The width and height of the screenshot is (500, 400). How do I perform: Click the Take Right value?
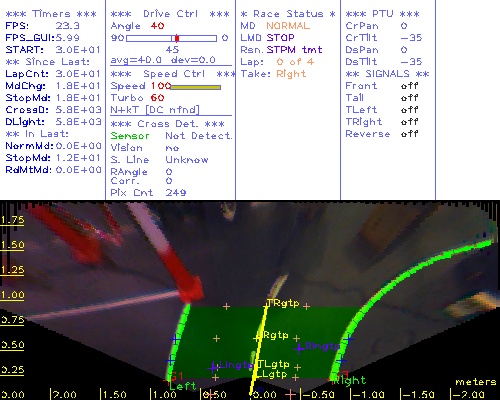[291, 74]
